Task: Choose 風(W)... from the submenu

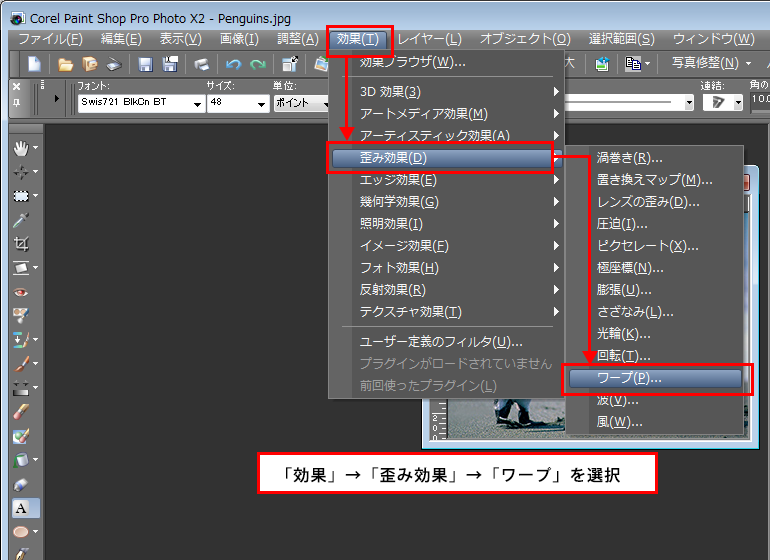Action: click(656, 422)
